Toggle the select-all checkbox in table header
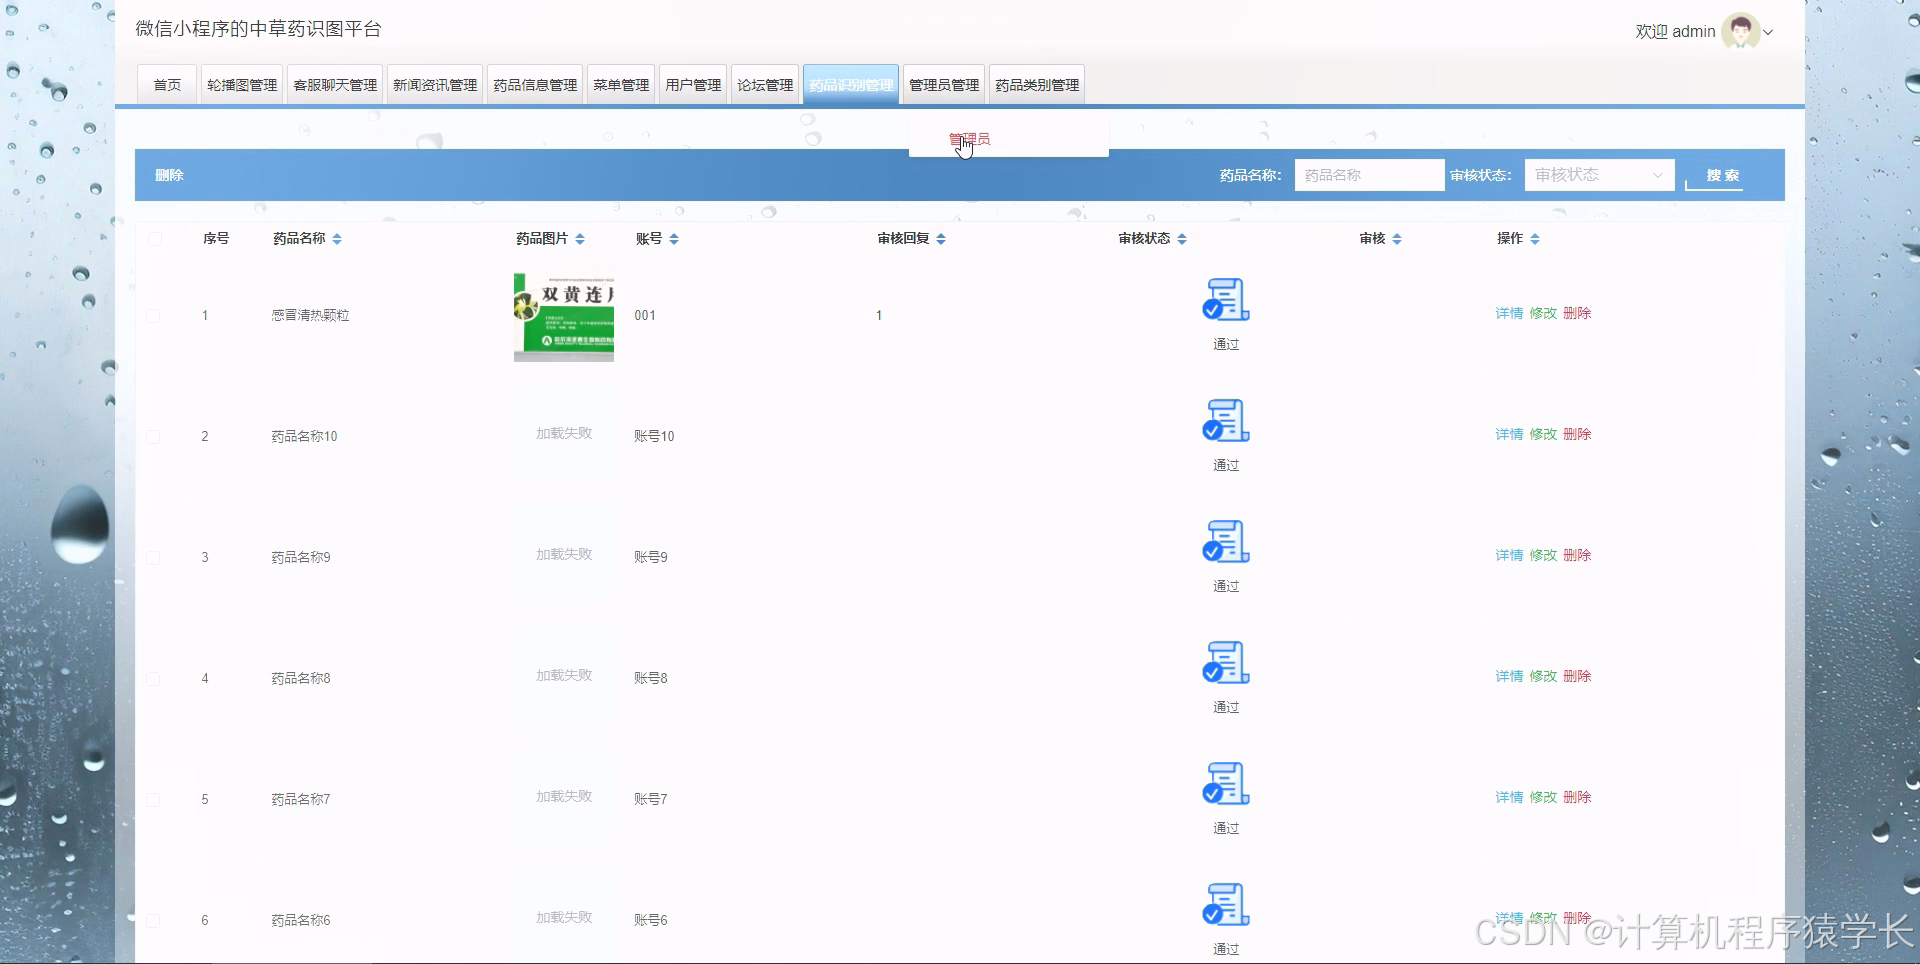The width and height of the screenshot is (1920, 964). [x=154, y=238]
